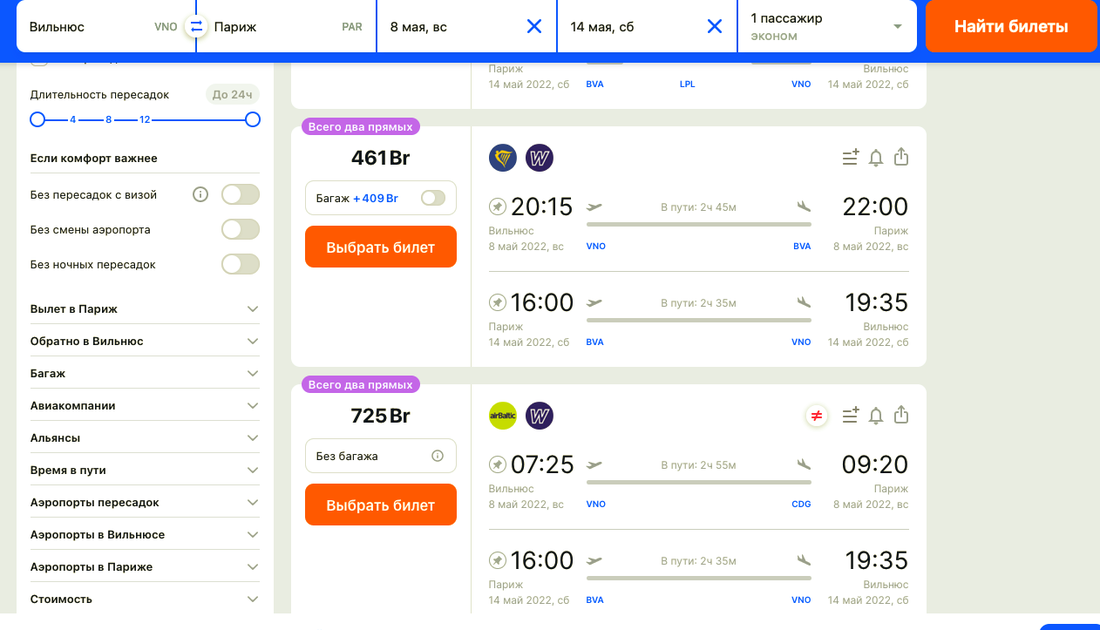The image size is (1100, 630).
Task: Expand 'Вылет в Париж' filter
Action: point(144,309)
